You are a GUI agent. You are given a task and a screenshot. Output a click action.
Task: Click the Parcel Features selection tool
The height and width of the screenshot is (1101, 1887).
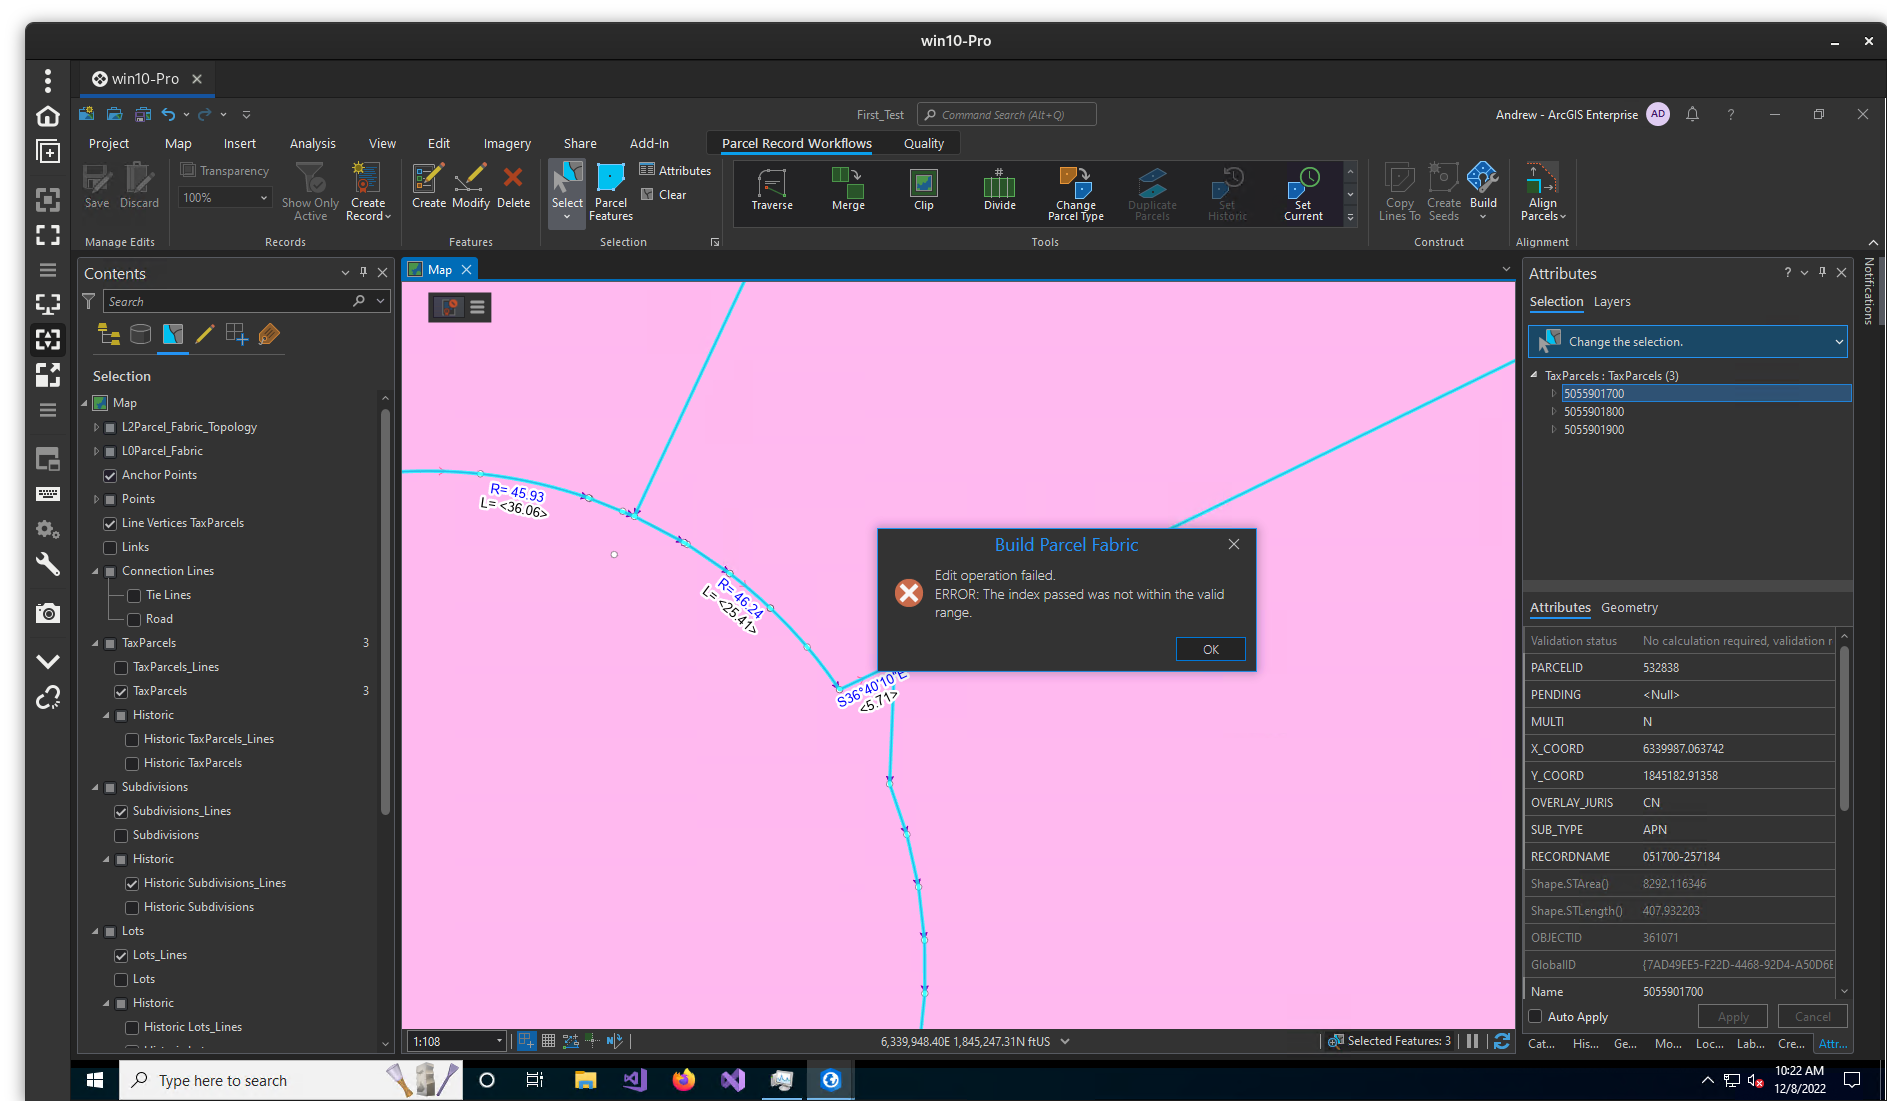[611, 192]
